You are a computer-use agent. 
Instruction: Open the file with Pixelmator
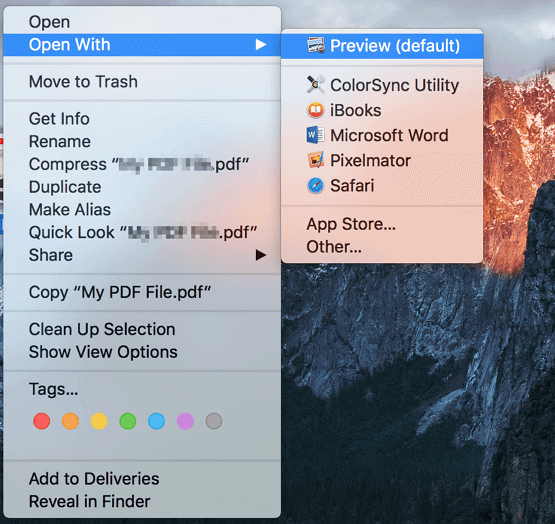382,160
